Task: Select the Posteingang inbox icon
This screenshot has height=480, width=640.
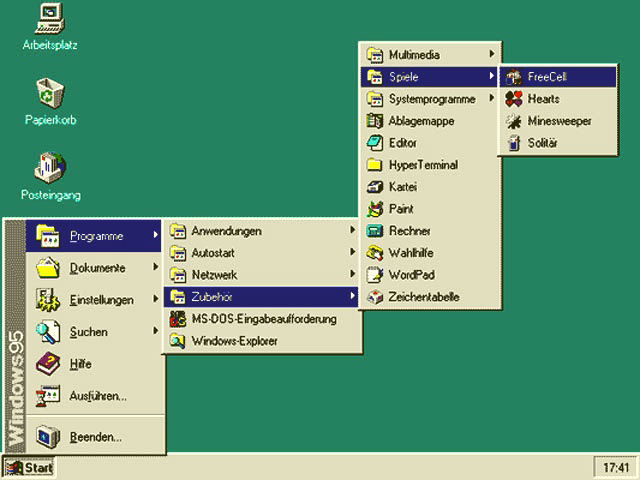Action: tap(50, 168)
